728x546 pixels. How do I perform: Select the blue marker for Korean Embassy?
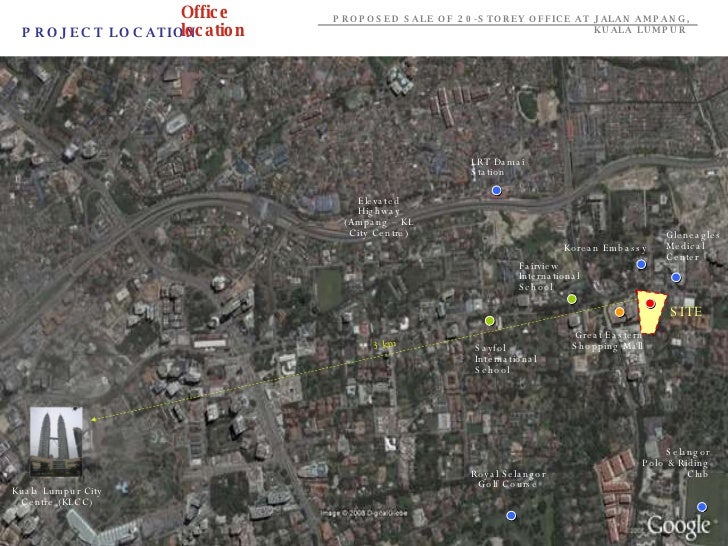(x=641, y=264)
